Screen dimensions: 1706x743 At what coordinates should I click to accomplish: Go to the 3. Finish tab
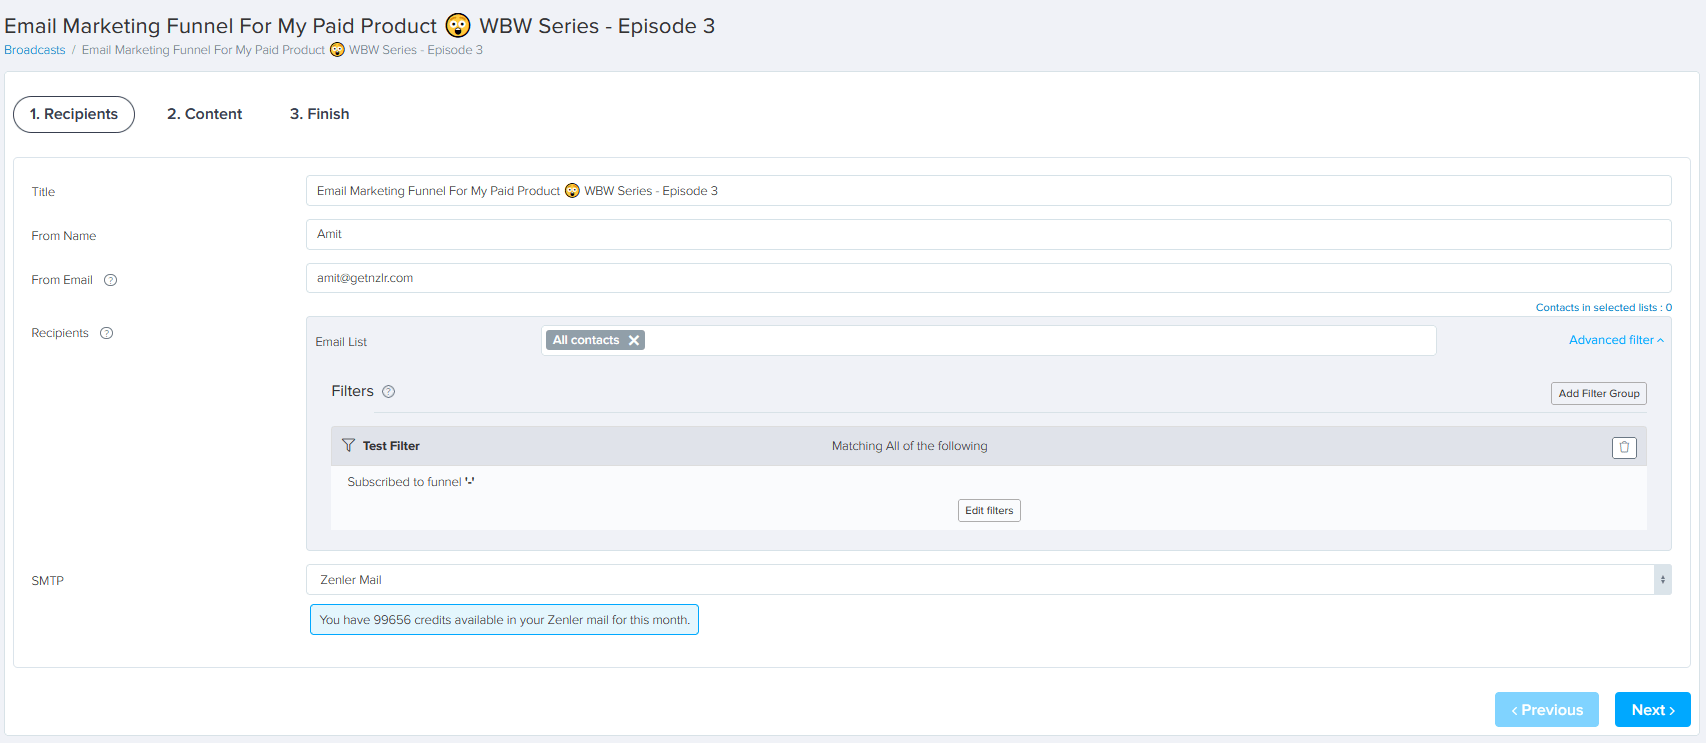pyautogui.click(x=319, y=114)
